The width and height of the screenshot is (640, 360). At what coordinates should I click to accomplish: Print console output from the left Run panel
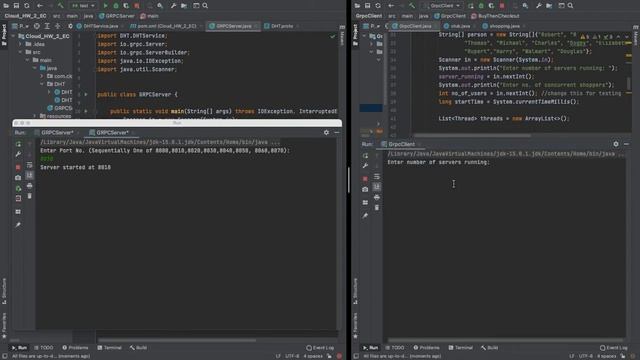[x=29, y=185]
